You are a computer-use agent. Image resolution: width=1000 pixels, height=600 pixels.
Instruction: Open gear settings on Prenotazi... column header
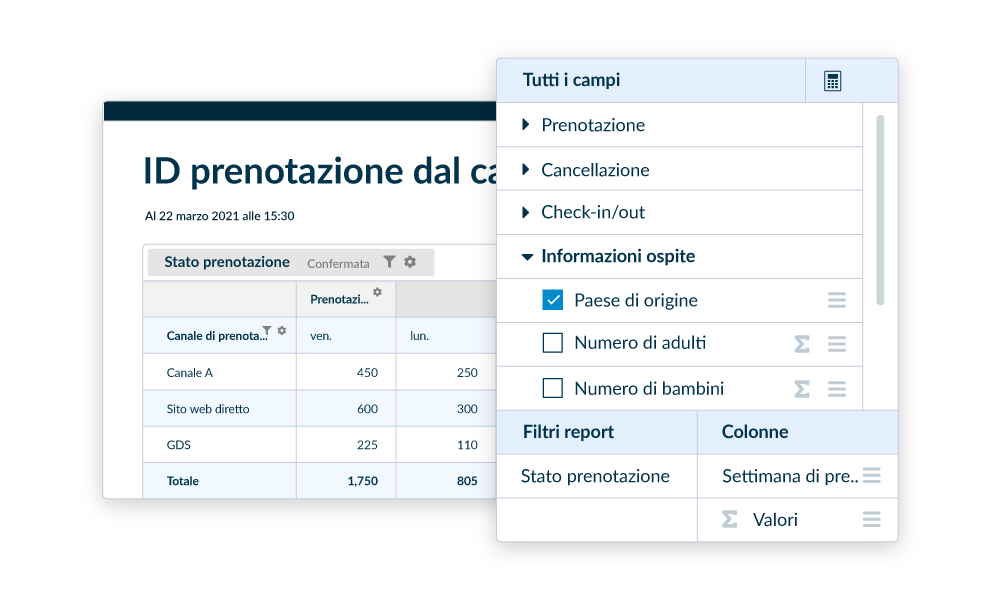tap(378, 292)
